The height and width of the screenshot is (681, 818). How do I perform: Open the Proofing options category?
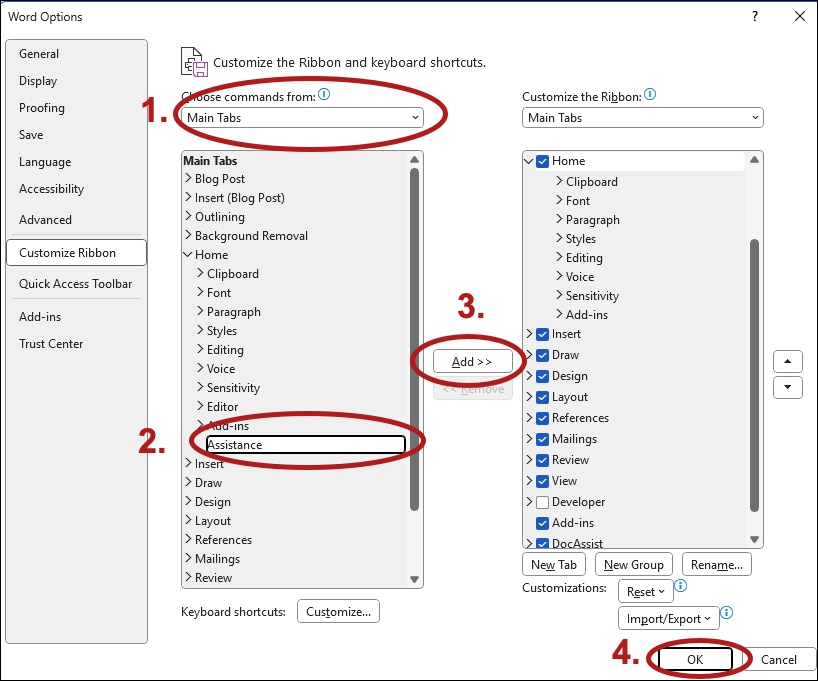pos(42,108)
